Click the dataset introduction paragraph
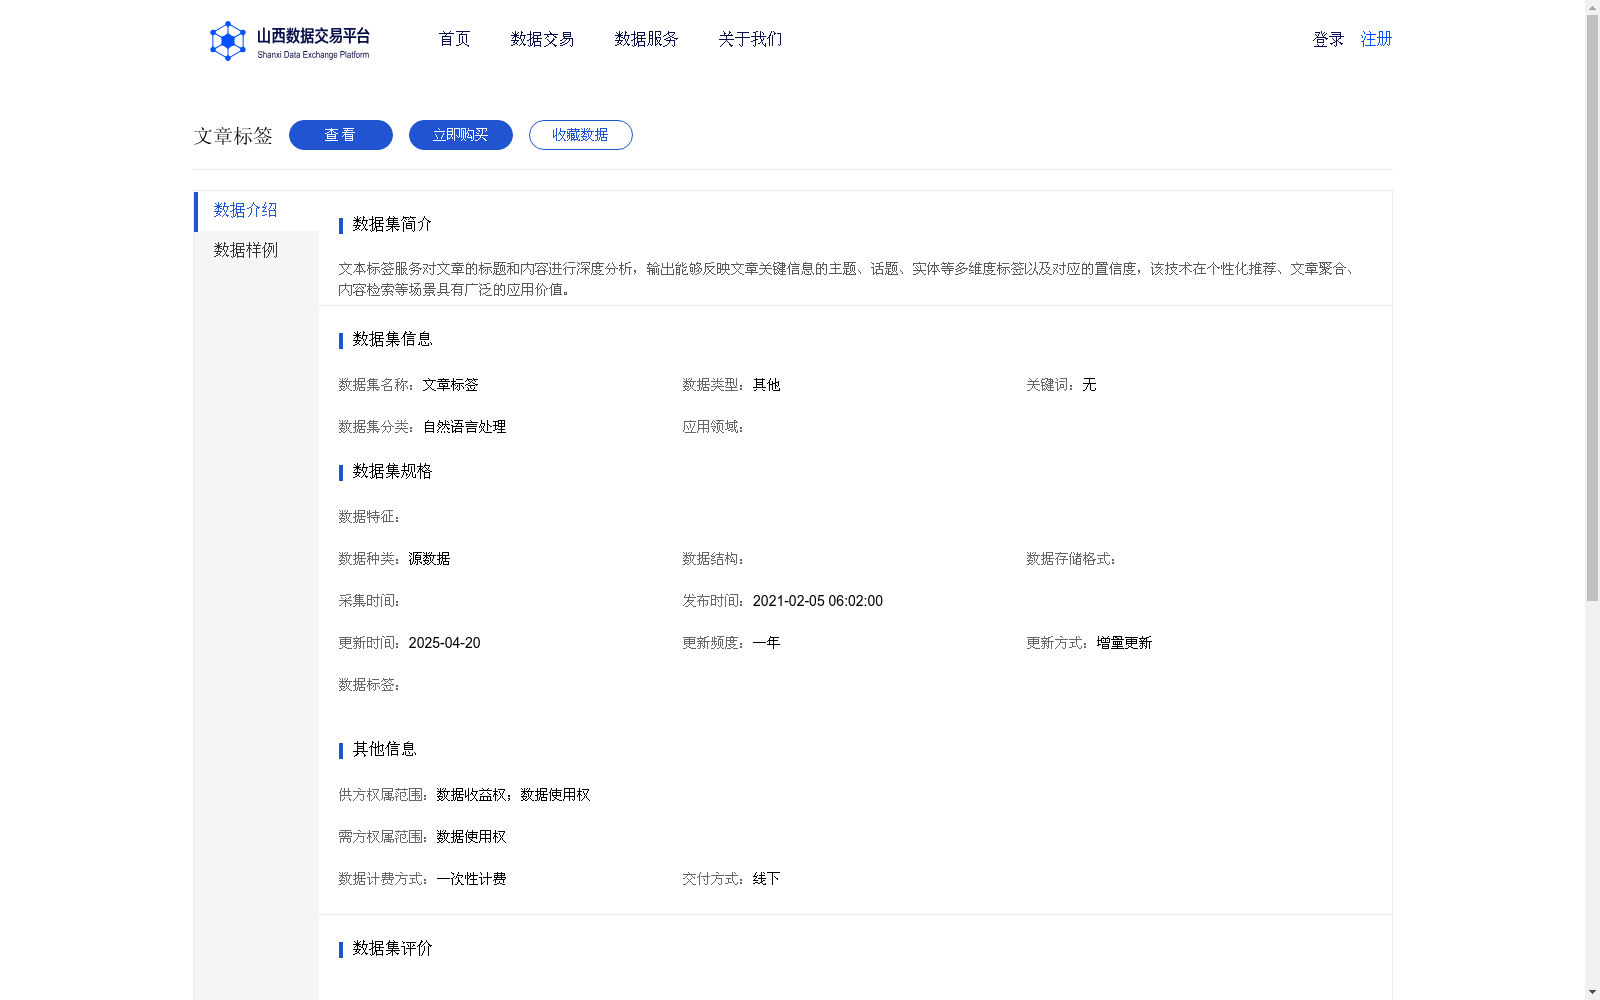Screen dimensions: 1600x1000 click(x=848, y=279)
